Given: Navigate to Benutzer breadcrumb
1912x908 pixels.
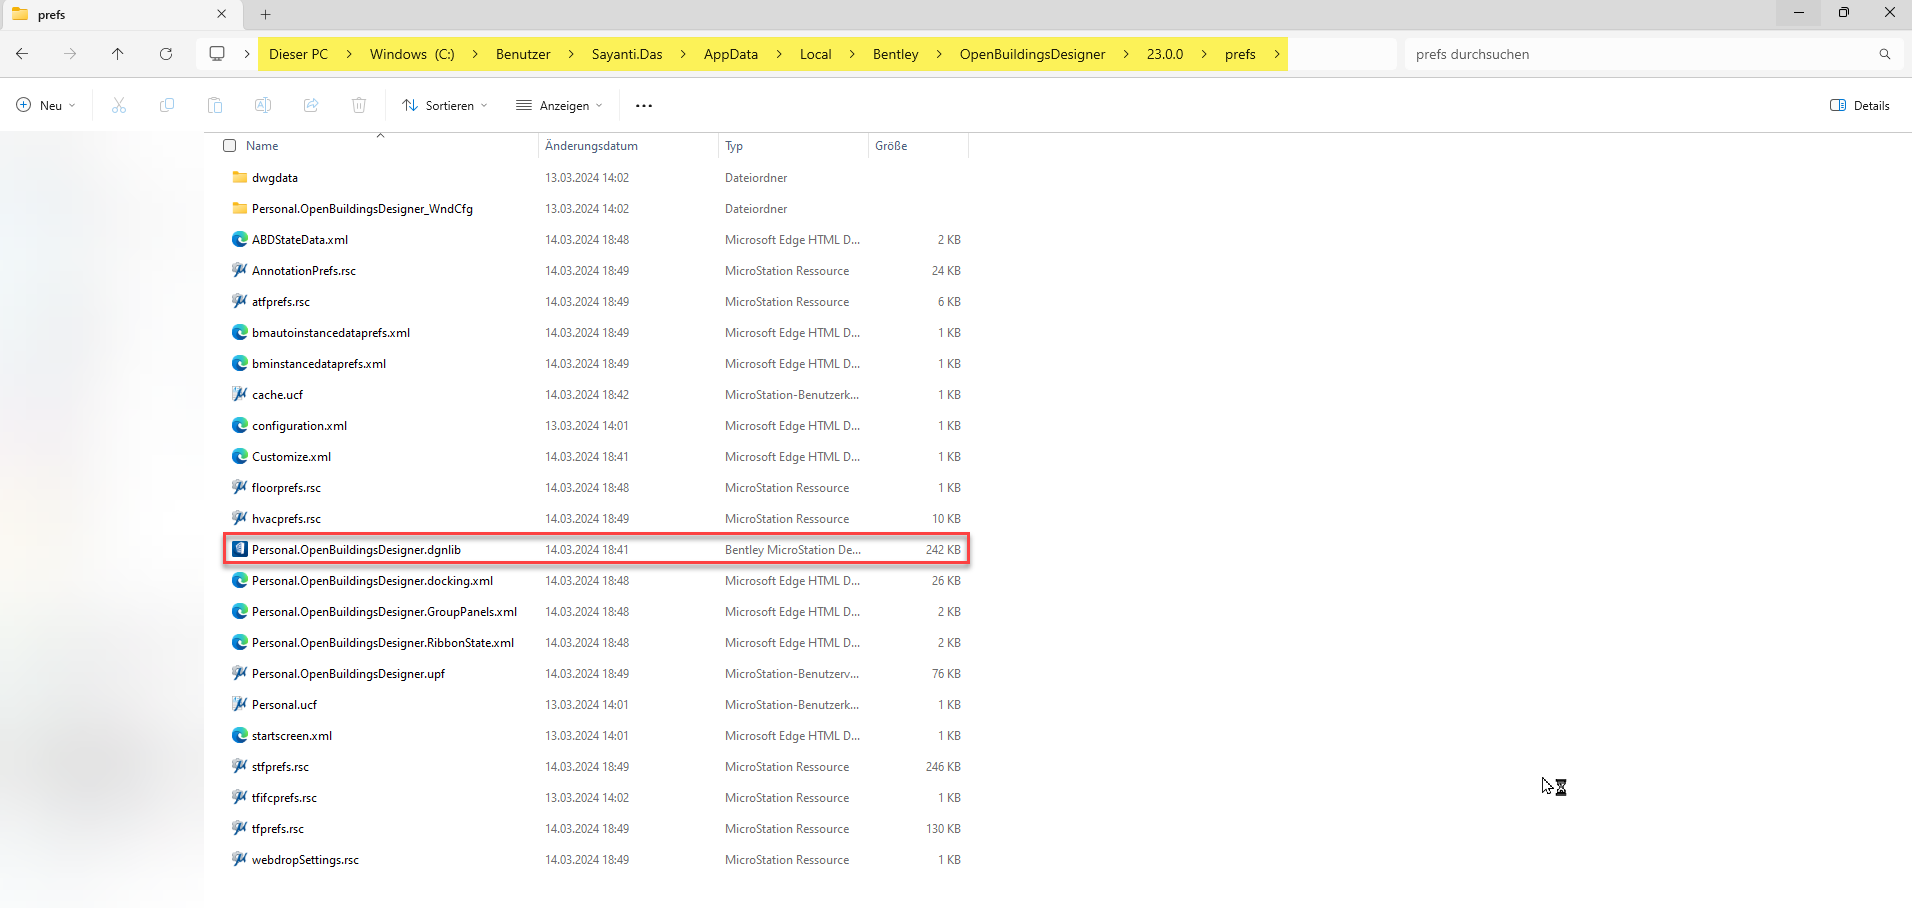Looking at the screenshot, I should tap(523, 54).
